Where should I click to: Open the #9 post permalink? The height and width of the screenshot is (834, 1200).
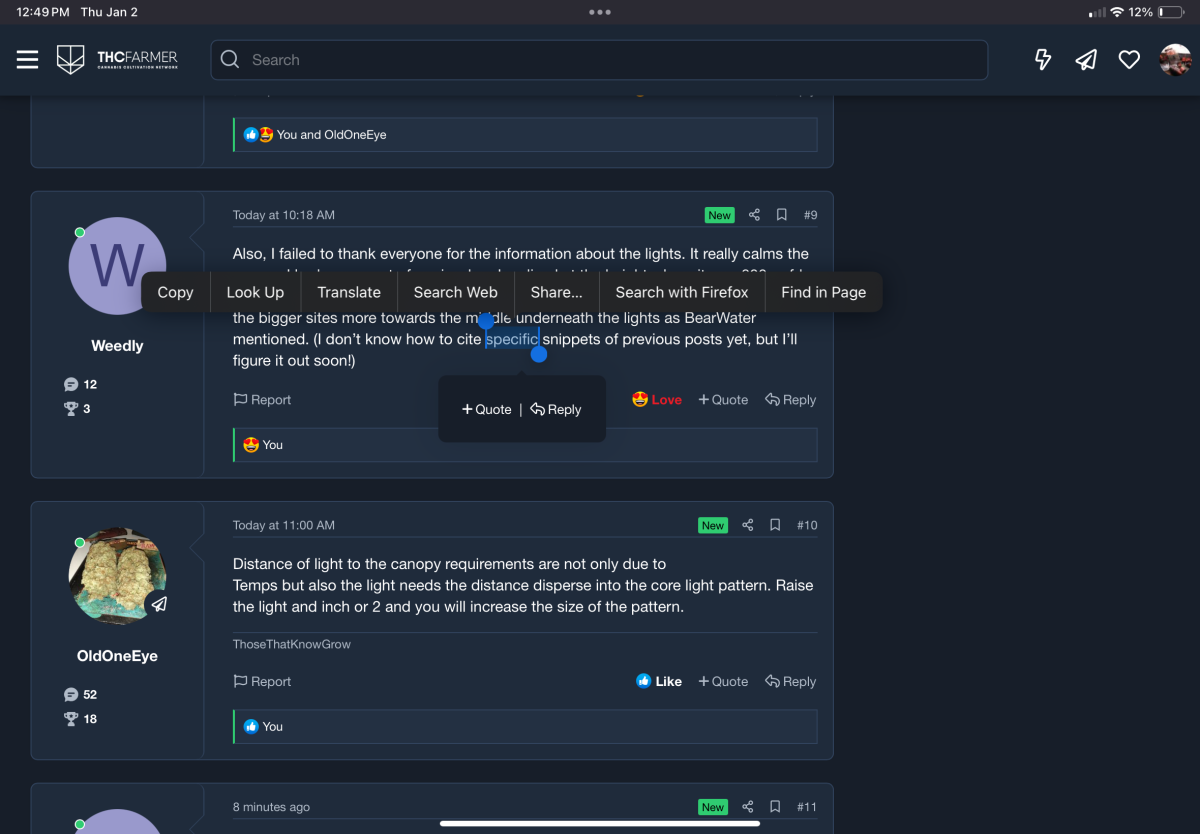tap(810, 215)
